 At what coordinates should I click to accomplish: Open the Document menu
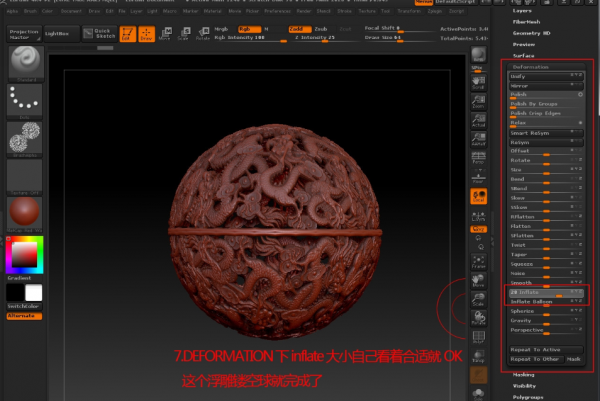[71, 11]
